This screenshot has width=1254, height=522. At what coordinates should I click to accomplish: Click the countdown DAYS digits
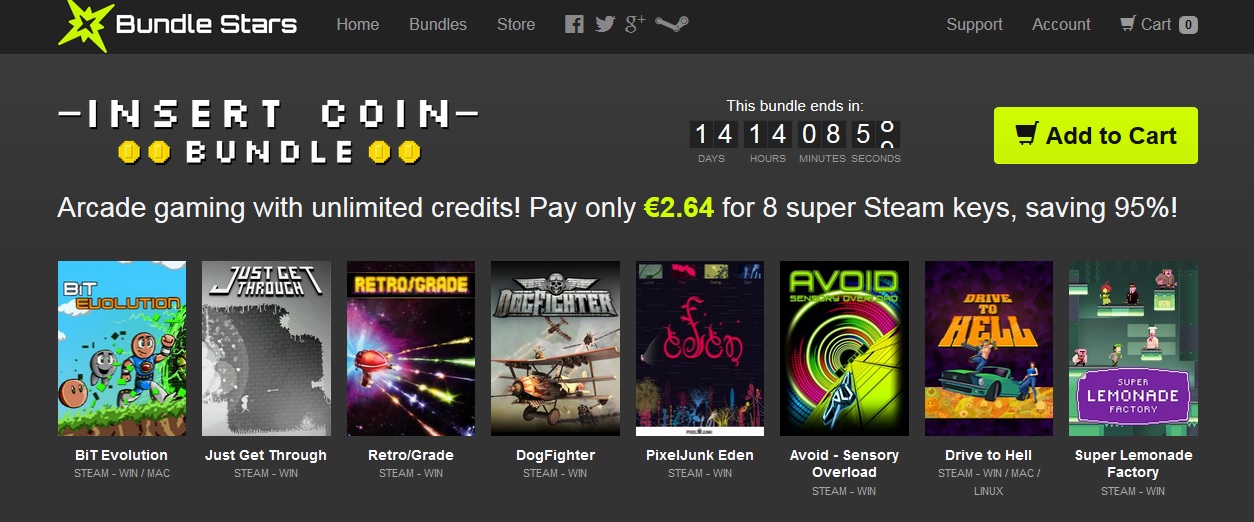point(712,134)
